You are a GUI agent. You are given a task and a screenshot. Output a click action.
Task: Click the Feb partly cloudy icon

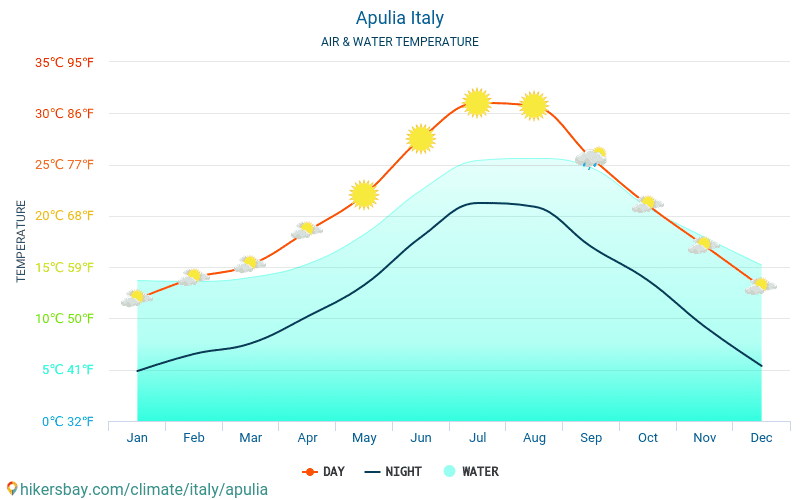click(x=193, y=277)
